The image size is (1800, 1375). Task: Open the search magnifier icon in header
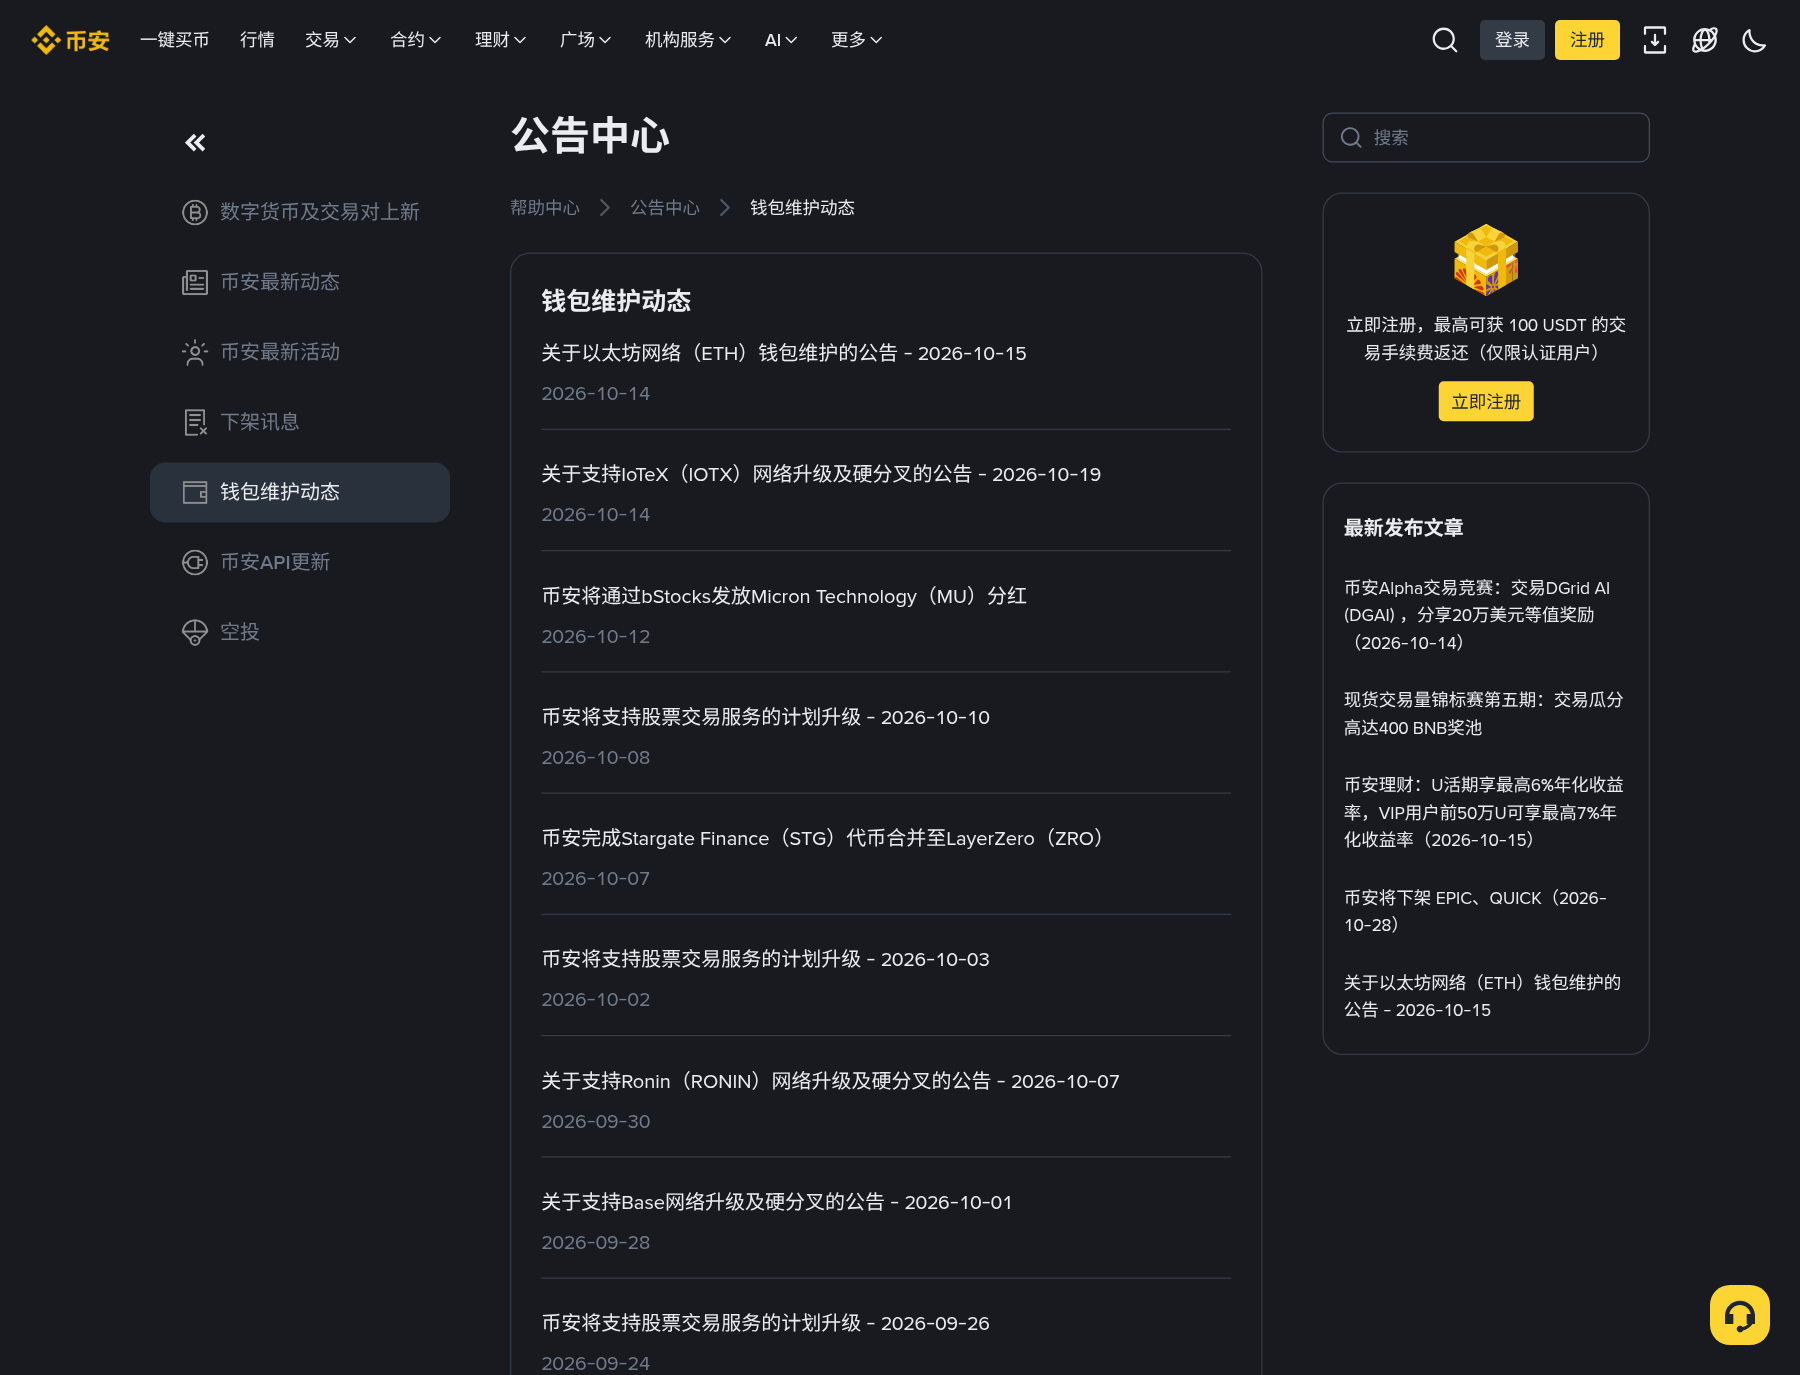1444,40
